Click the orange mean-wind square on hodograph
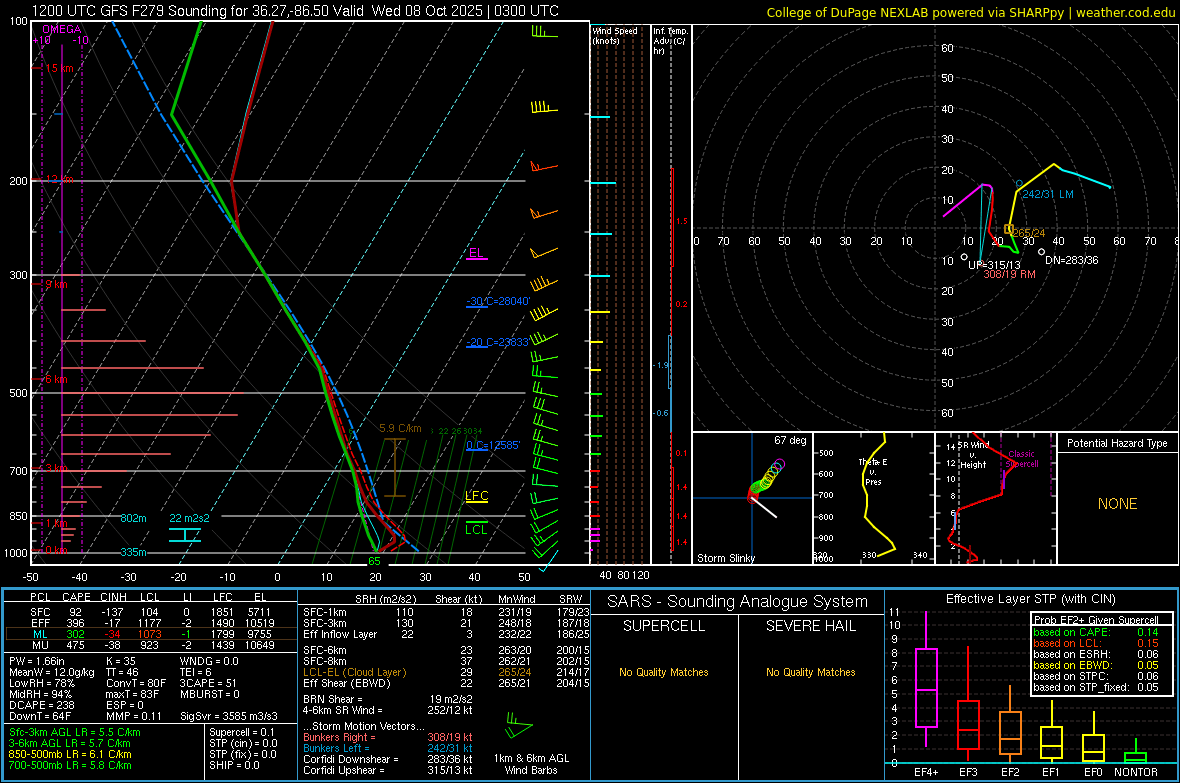 click(x=1008, y=228)
